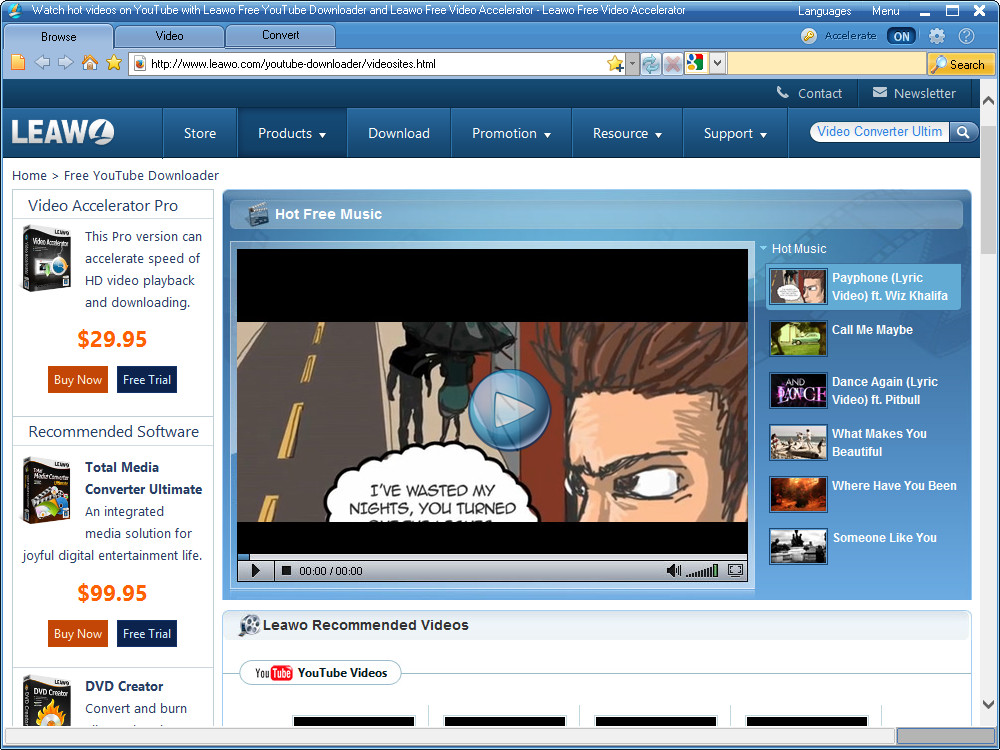The image size is (1000, 750).
Task: Open the Newsletter link
Action: click(x=913, y=93)
